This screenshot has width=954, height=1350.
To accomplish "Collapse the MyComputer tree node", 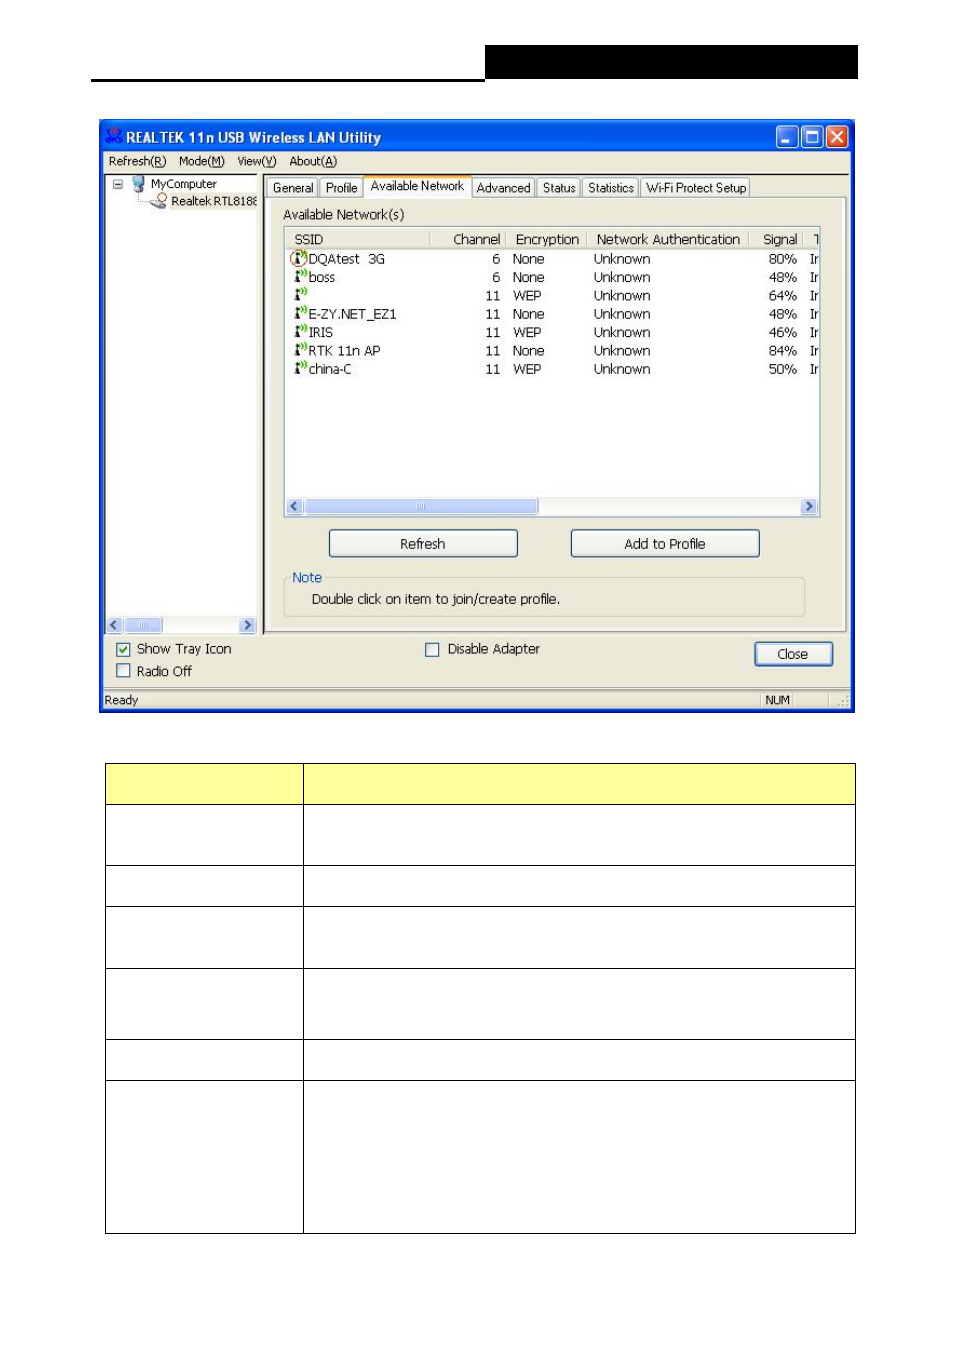I will point(117,184).
